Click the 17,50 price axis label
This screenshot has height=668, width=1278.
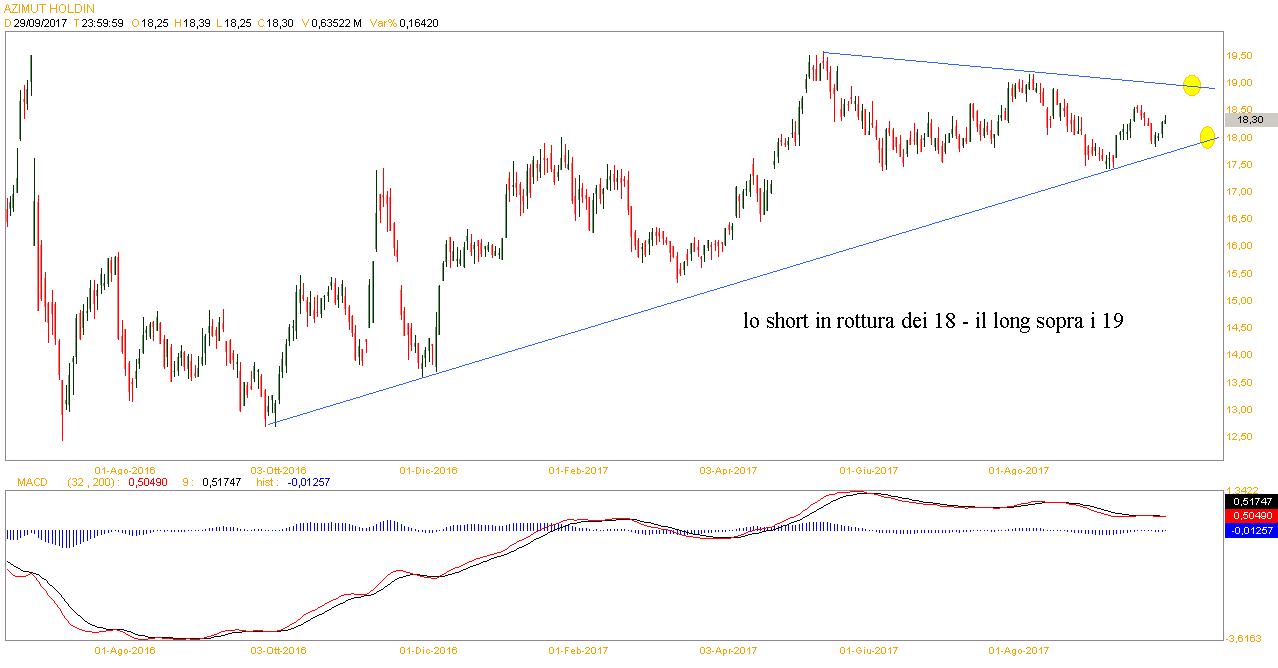1239,164
